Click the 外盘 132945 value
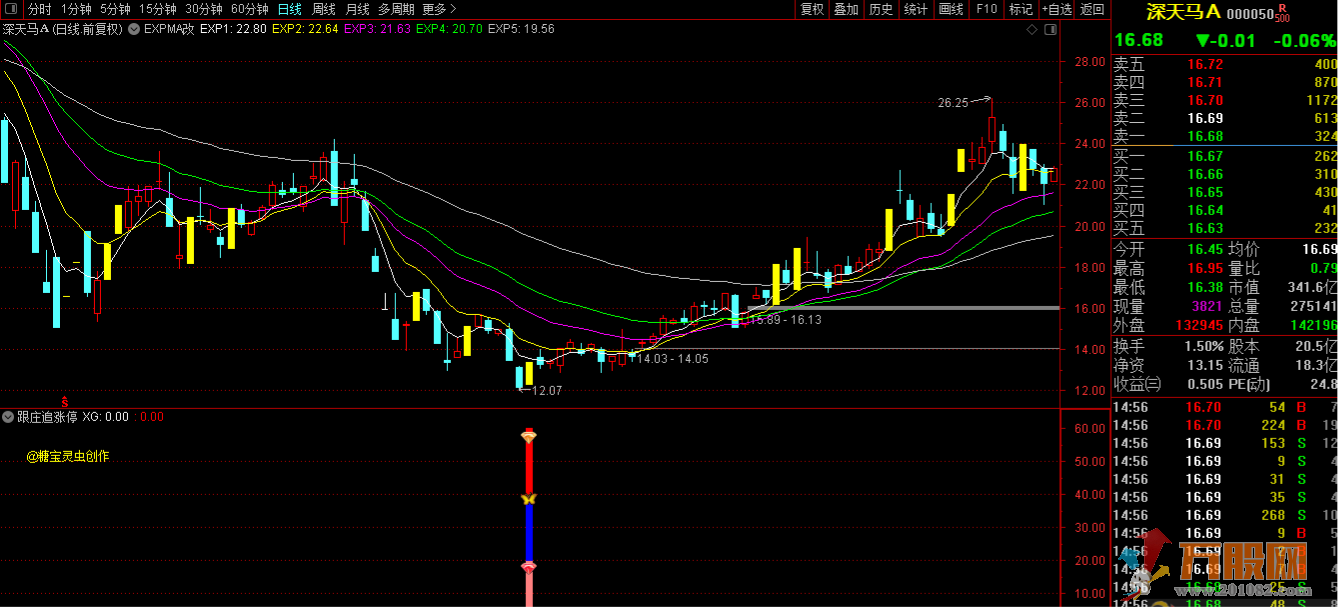The image size is (1338, 607). 1199,325
